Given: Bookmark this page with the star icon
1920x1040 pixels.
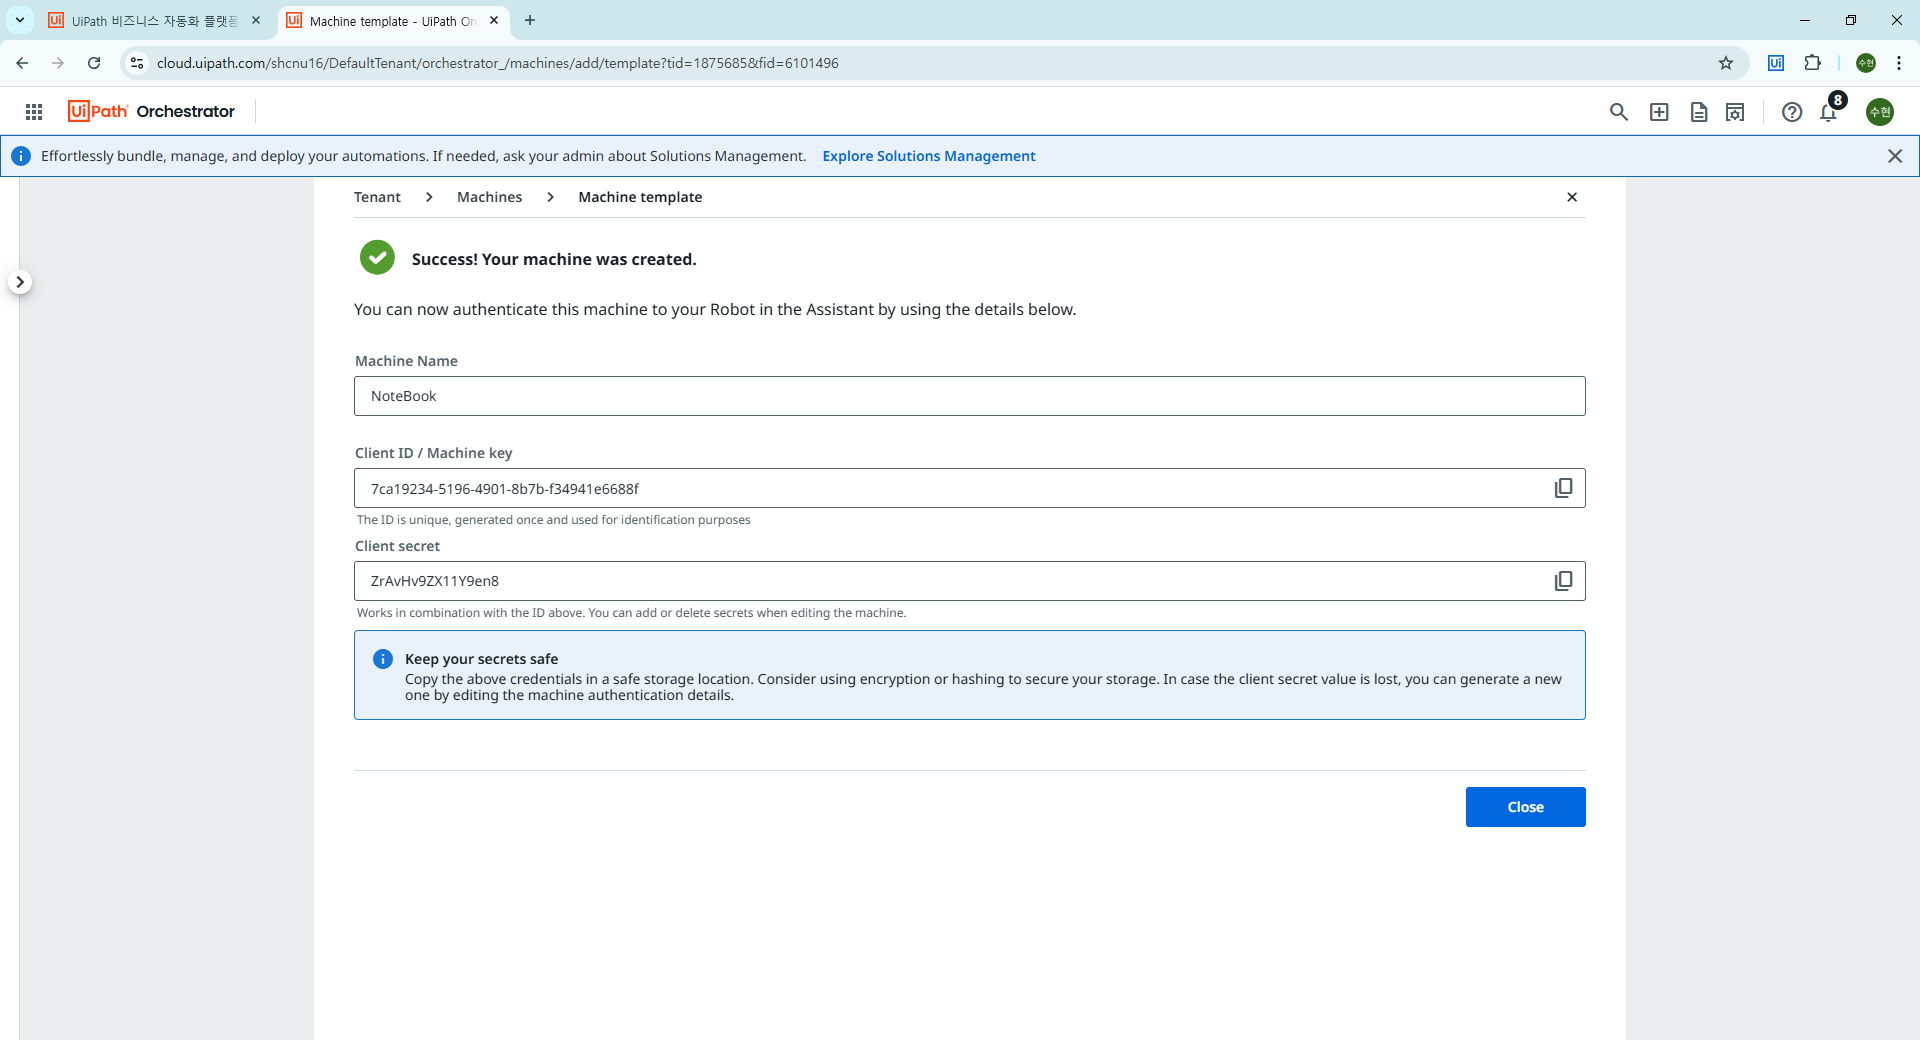Looking at the screenshot, I should click(x=1726, y=63).
